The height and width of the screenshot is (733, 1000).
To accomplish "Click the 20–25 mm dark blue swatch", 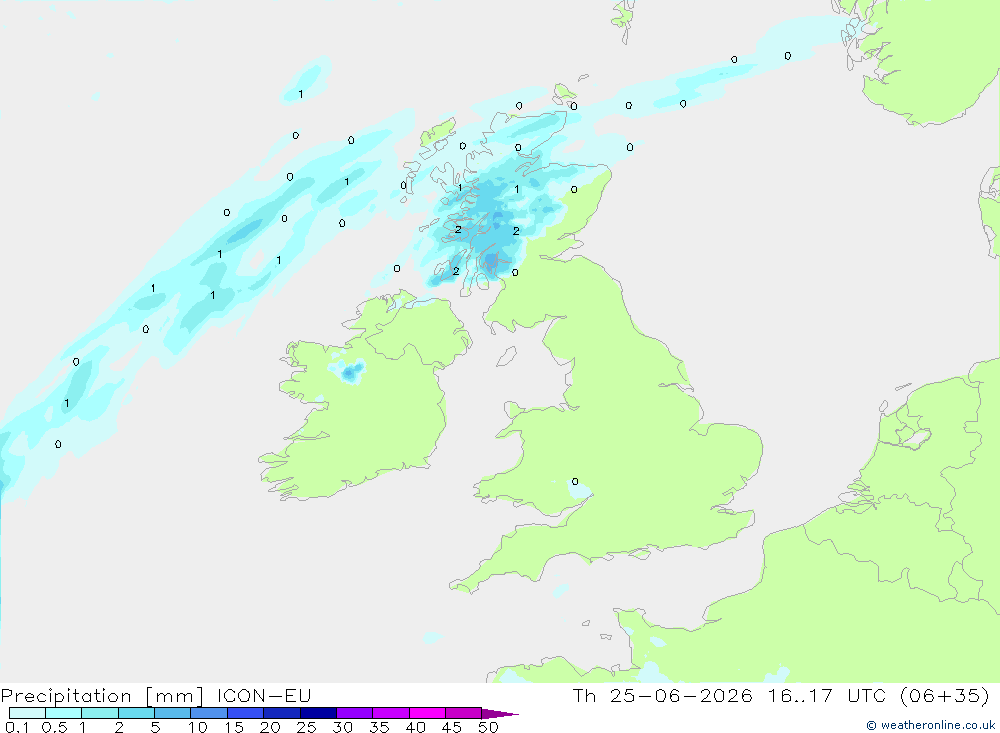I will pyautogui.click(x=282, y=713).
